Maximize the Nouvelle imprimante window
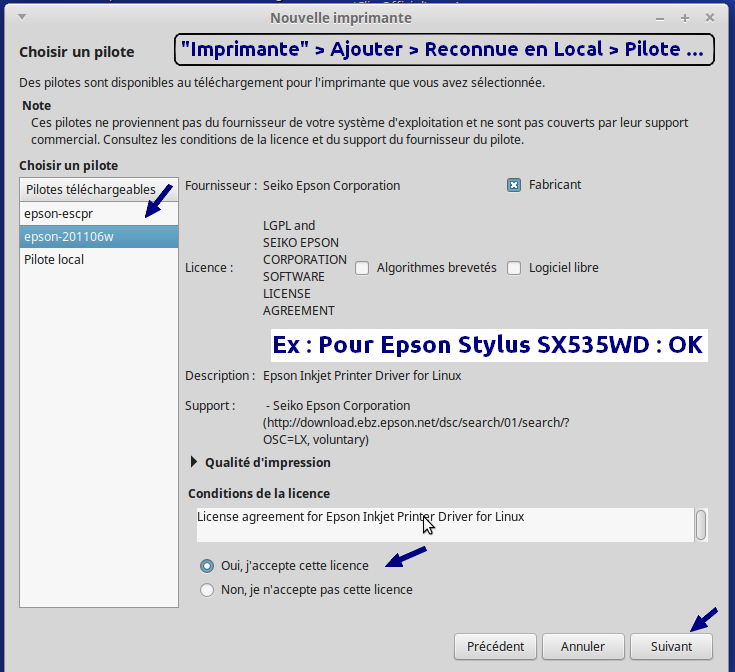The image size is (735, 672). [x=685, y=18]
